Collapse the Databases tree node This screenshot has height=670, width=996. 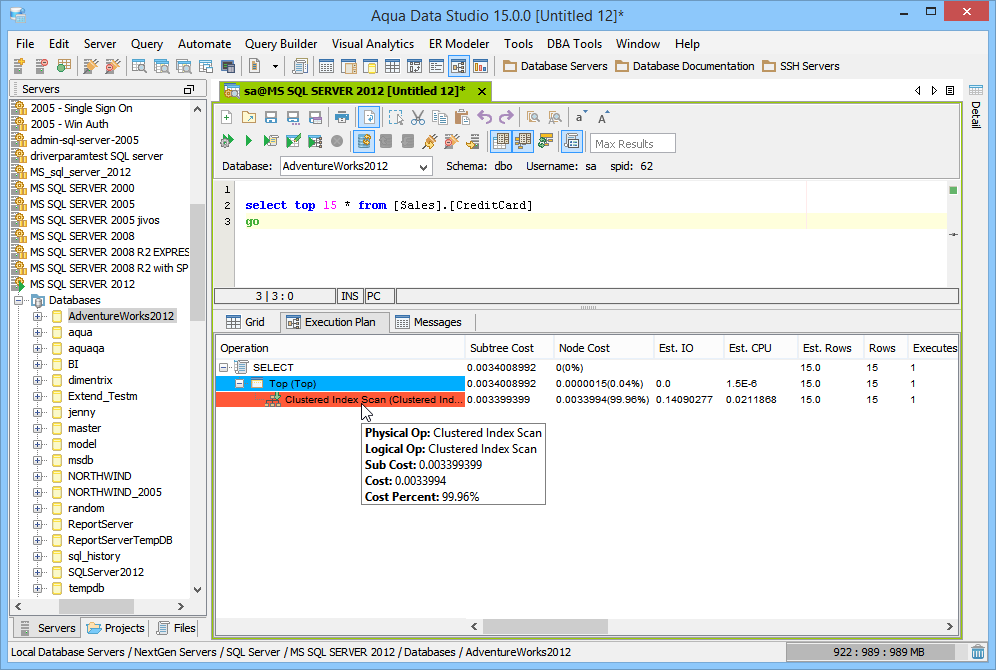18,300
